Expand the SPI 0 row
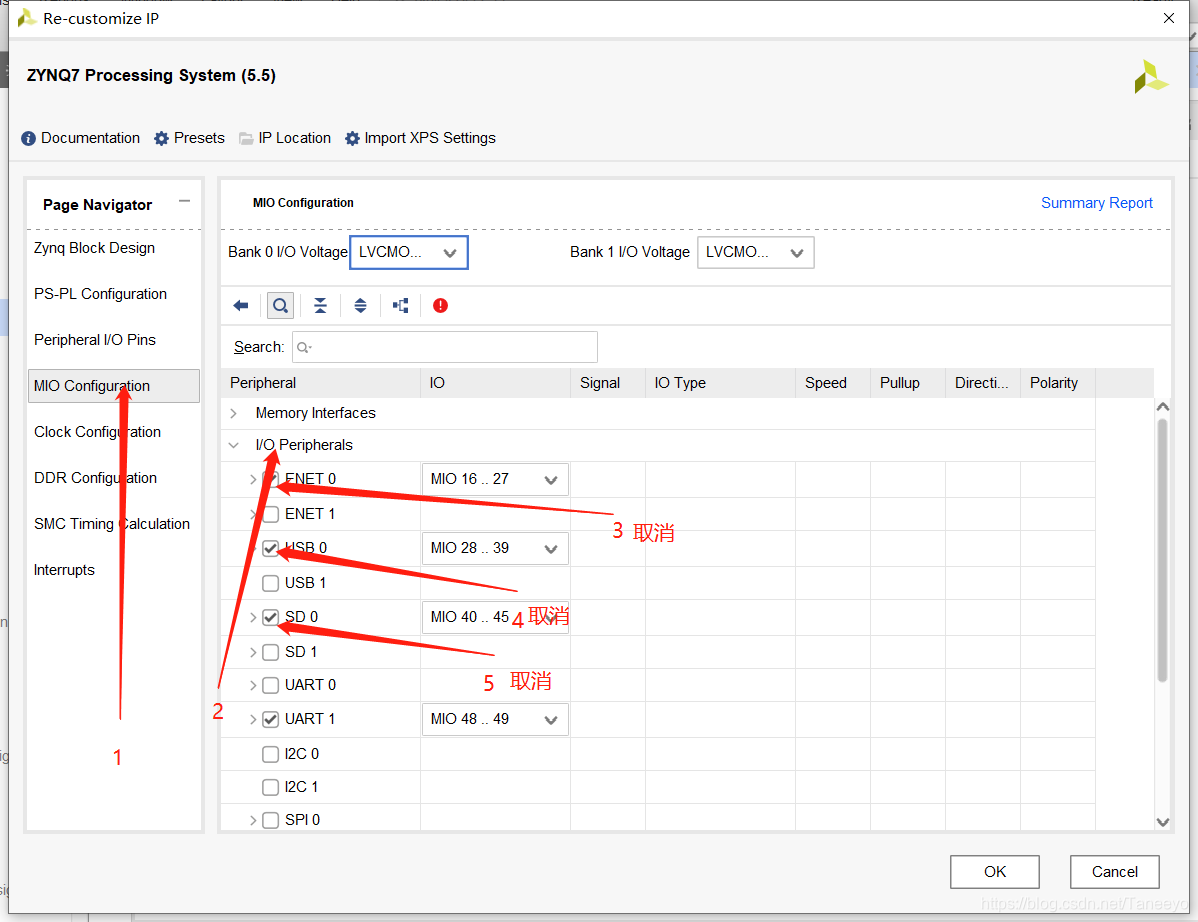Image resolution: width=1198 pixels, height=922 pixels. coord(253,820)
